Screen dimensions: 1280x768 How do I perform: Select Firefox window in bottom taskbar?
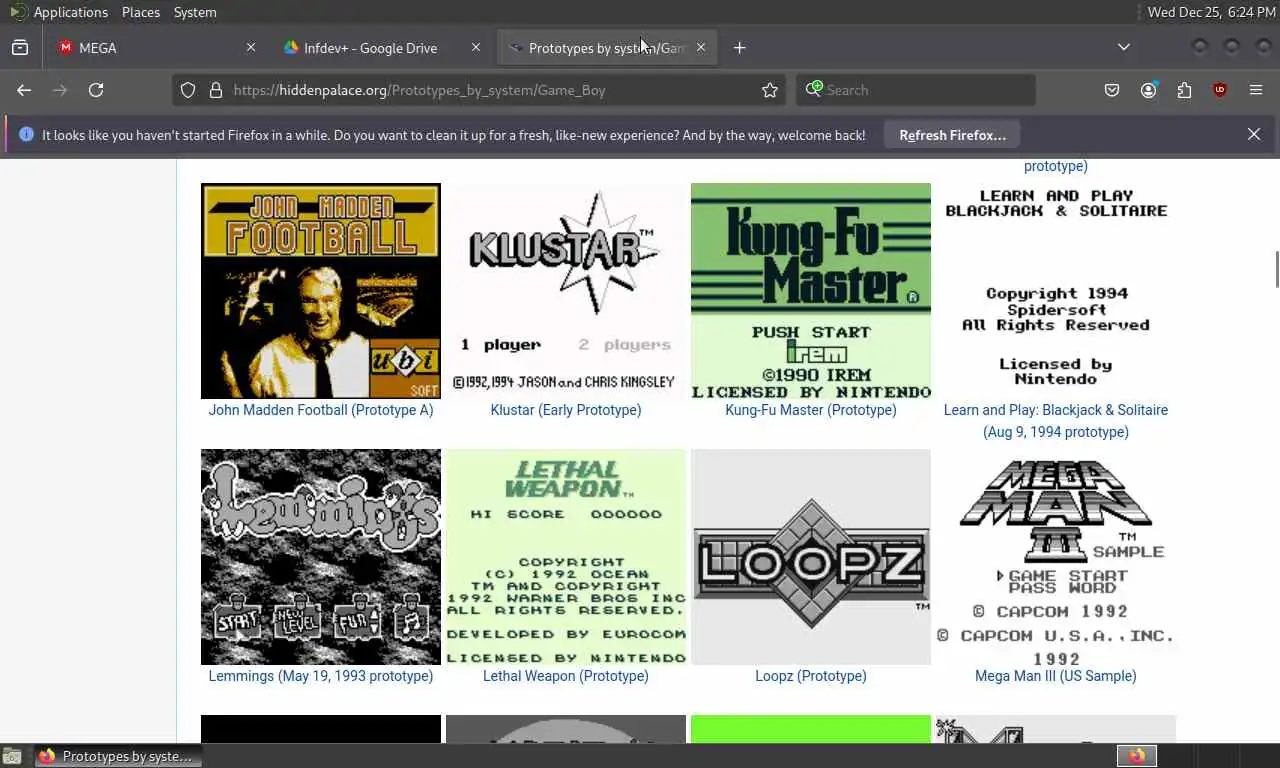coord(118,756)
